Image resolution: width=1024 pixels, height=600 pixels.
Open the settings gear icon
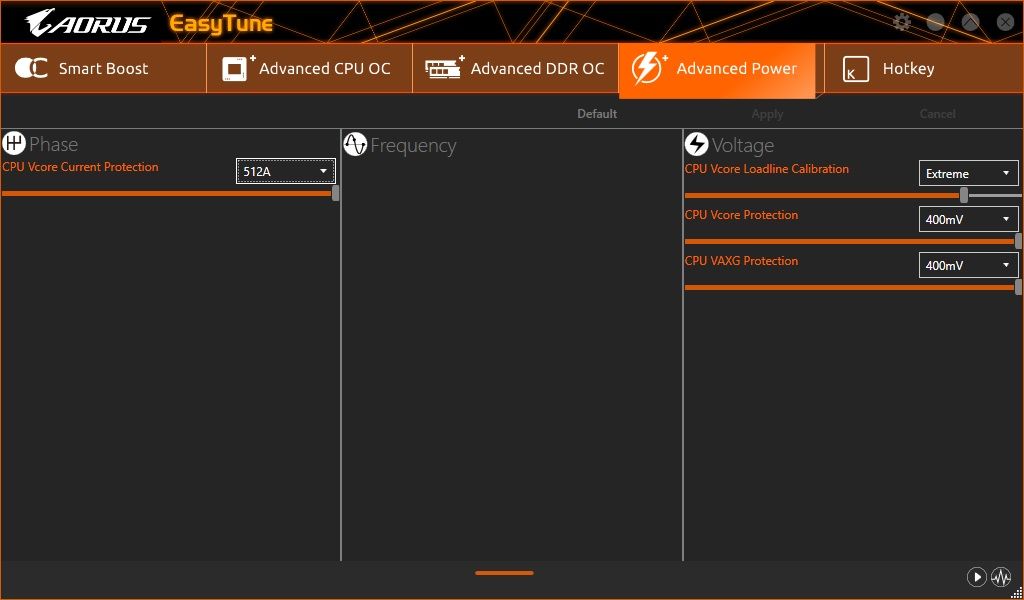tap(902, 23)
